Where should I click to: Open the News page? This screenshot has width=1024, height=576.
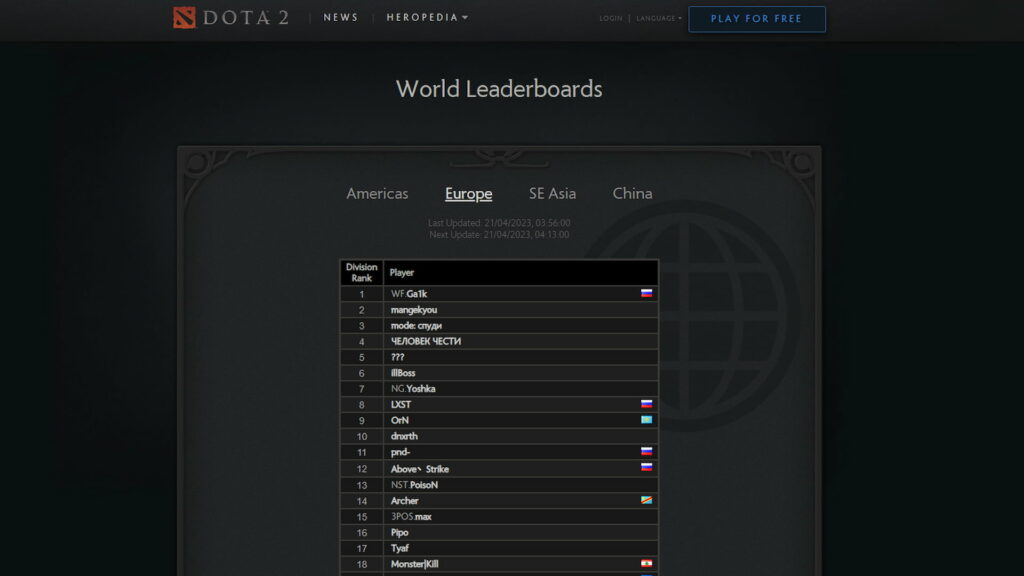pyautogui.click(x=340, y=18)
